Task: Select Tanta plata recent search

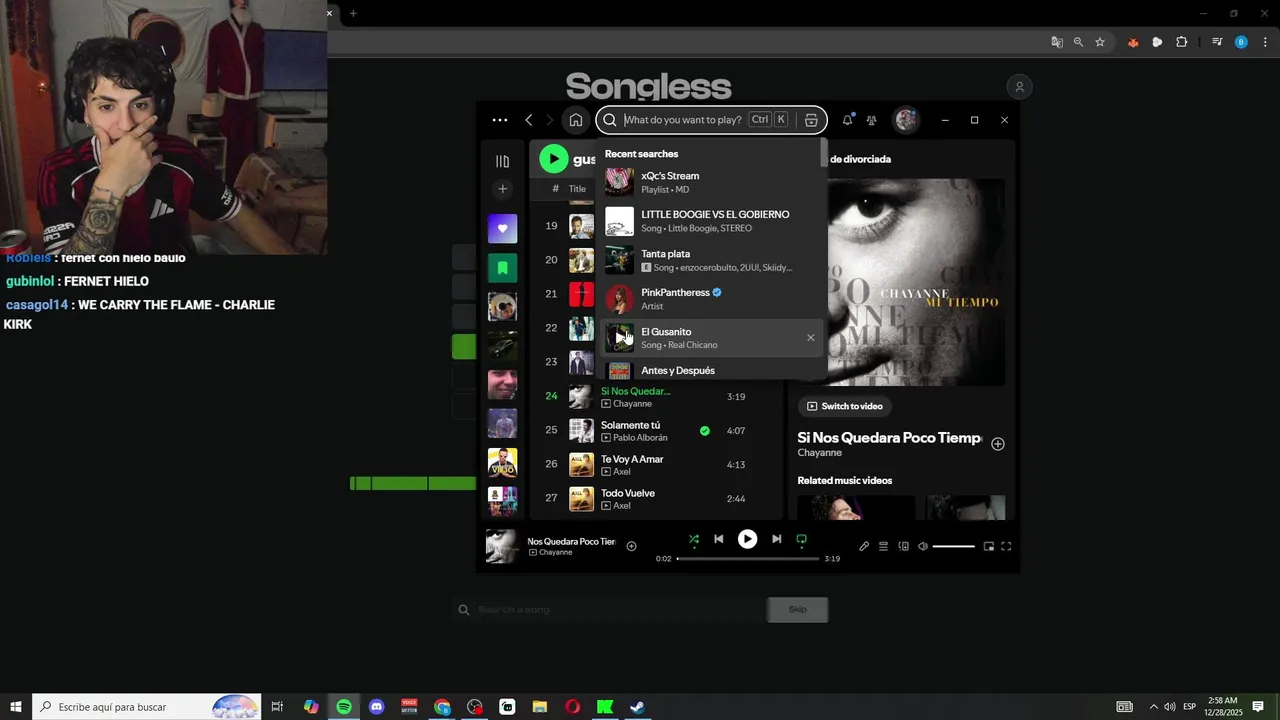Action: coord(712,260)
